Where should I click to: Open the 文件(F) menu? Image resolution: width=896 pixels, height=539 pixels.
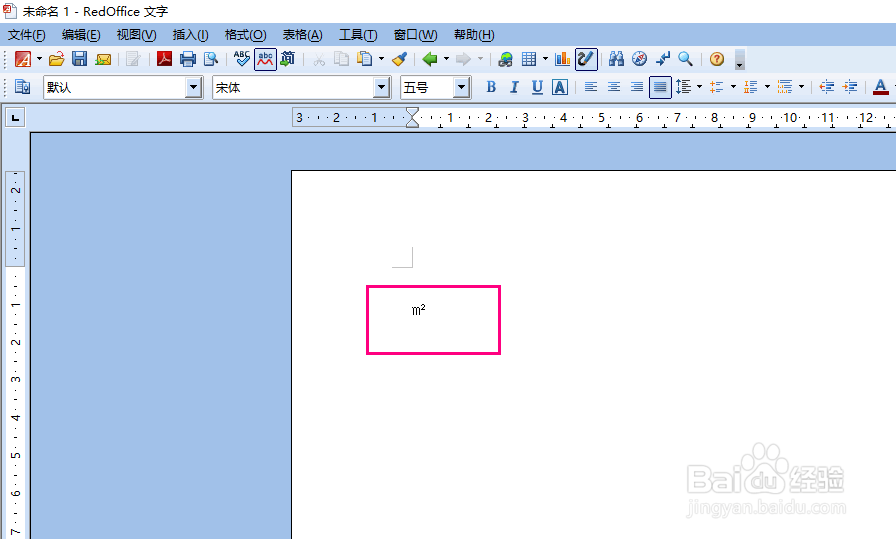click(26, 35)
